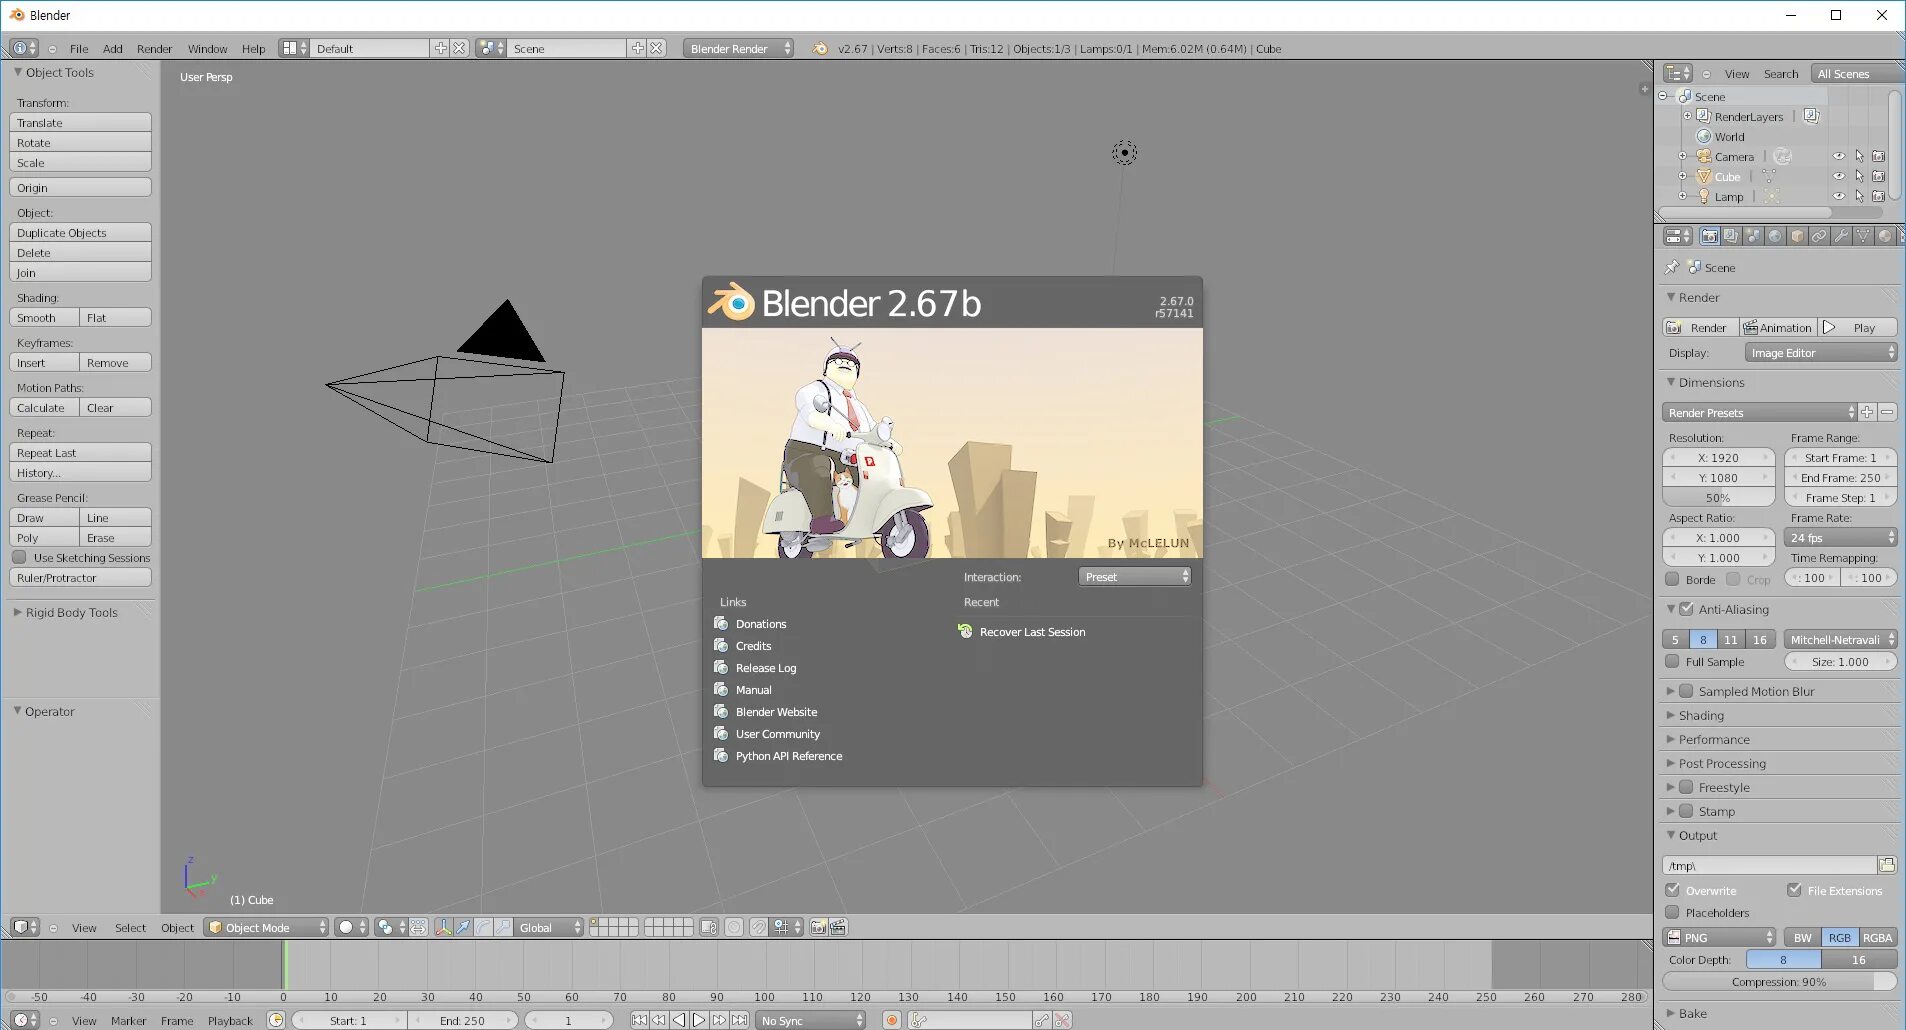1906x1030 pixels.
Task: Open the Interaction Preset dropdown
Action: click(x=1135, y=577)
